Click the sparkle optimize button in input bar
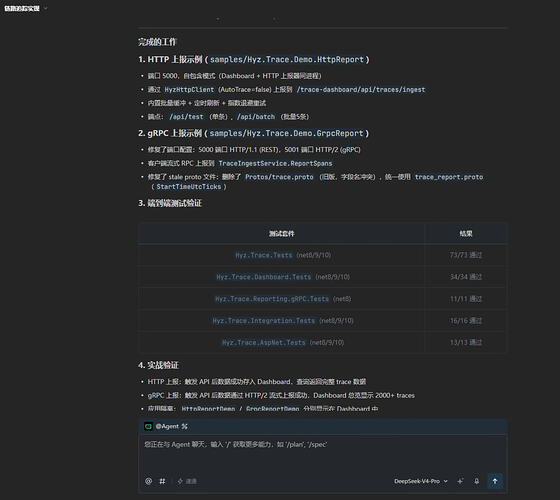Viewport: 560px width, 500px height. click(x=187, y=481)
